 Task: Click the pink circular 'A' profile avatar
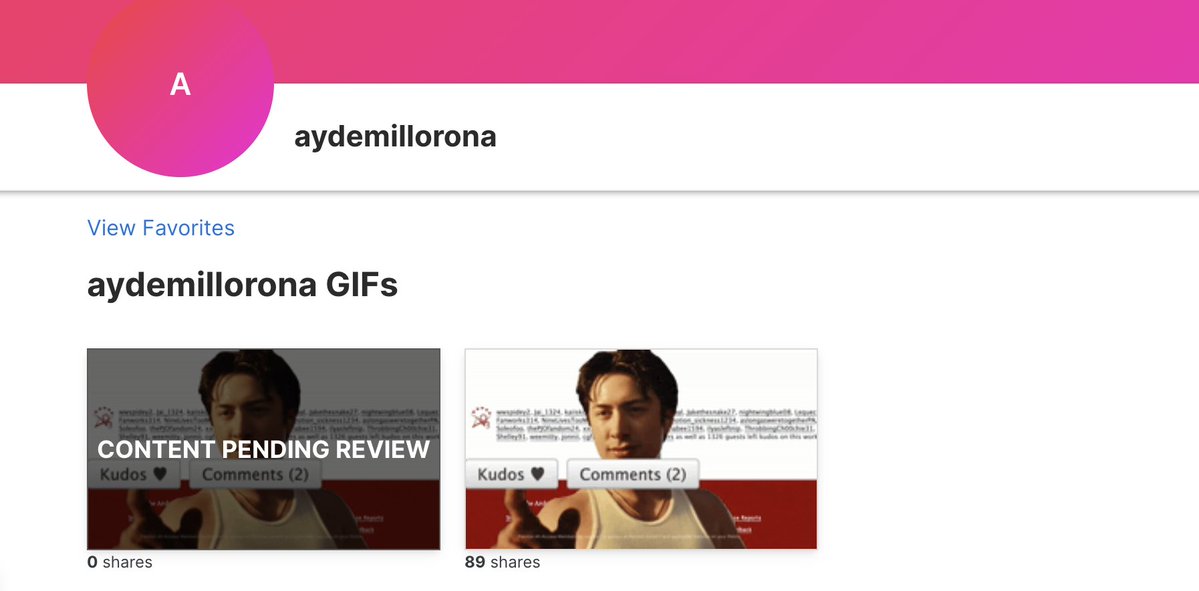tap(180, 84)
